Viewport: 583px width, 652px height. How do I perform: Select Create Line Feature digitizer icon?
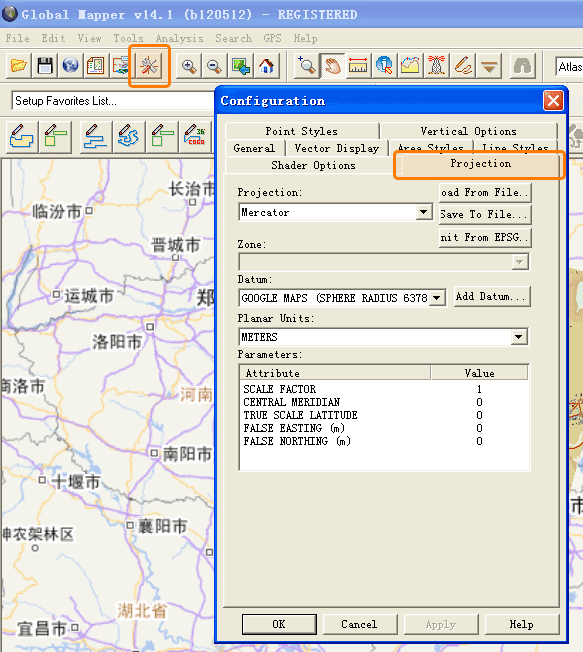[x=95, y=136]
